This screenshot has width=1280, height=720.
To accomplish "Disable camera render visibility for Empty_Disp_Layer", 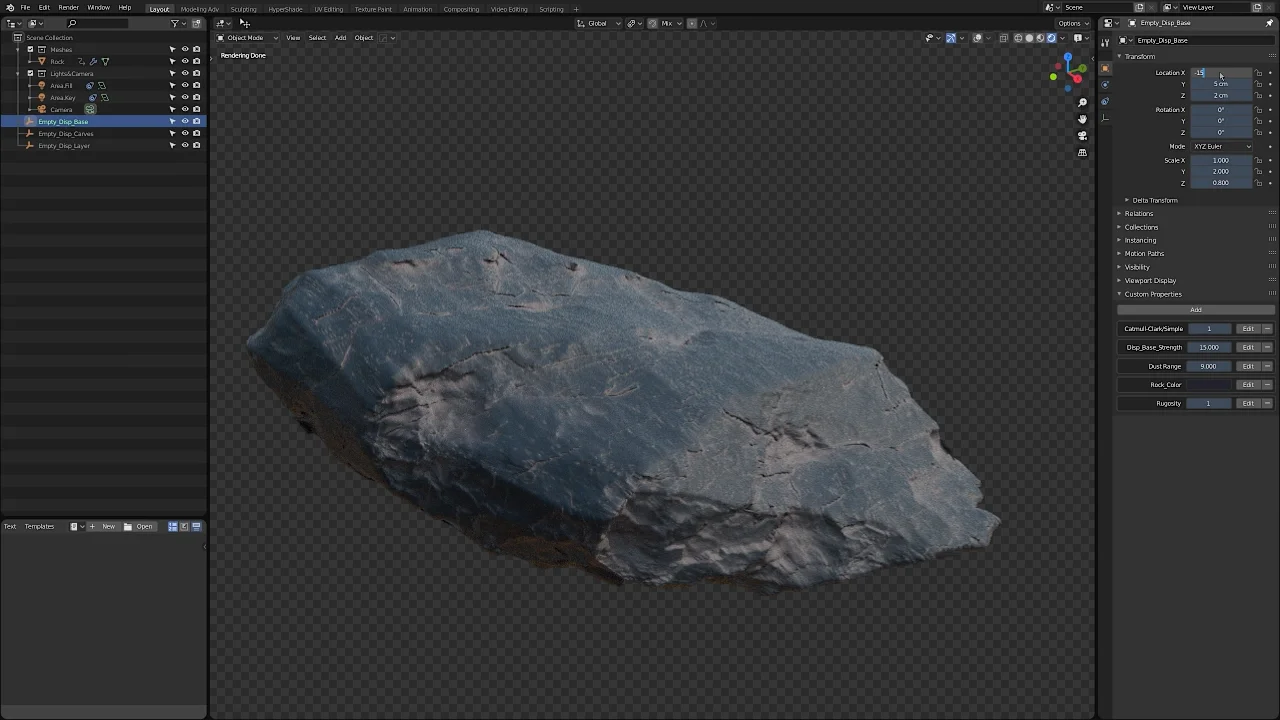I will point(196,145).
